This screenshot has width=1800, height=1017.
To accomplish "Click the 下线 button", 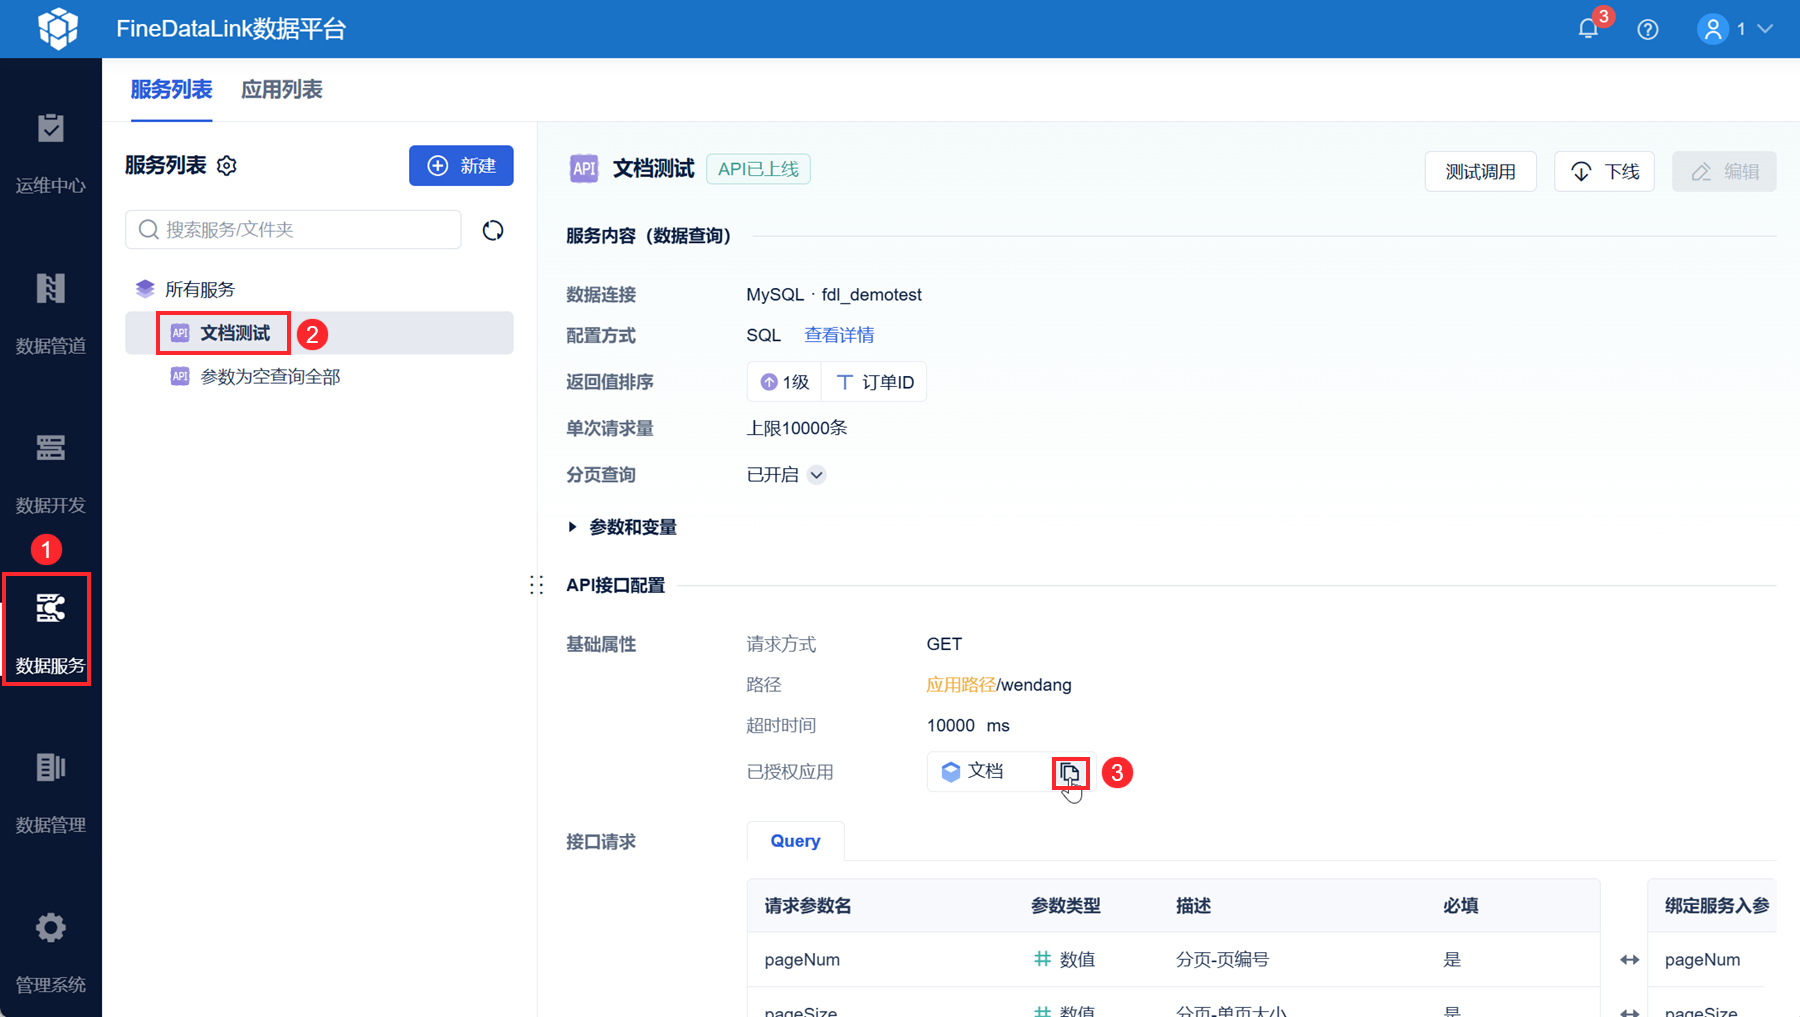I will tap(1604, 171).
